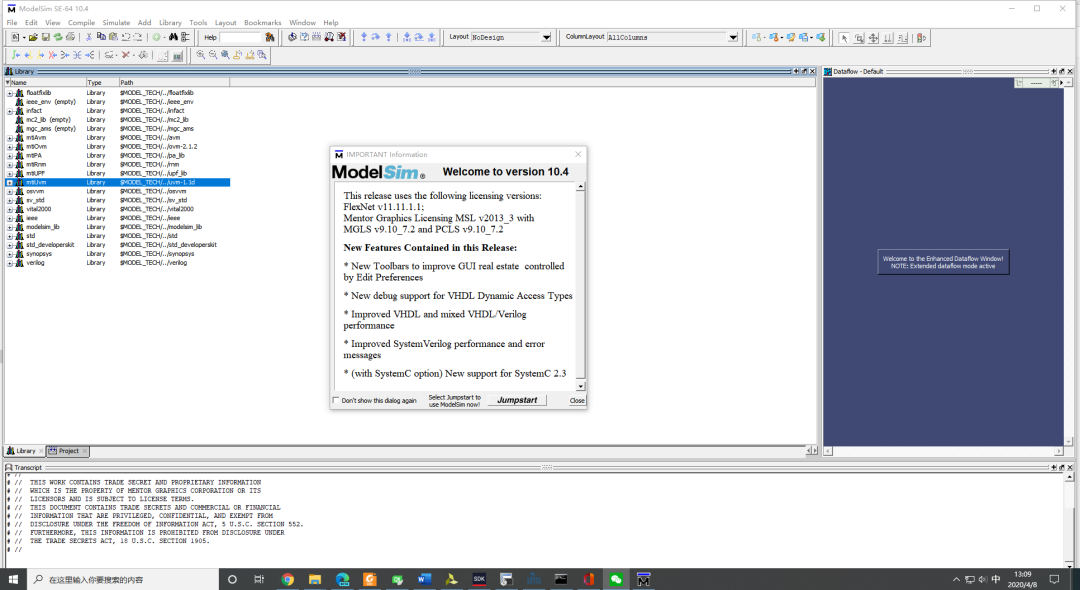1080x590 pixels.
Task: Open the File menu
Action: click(x=12, y=23)
